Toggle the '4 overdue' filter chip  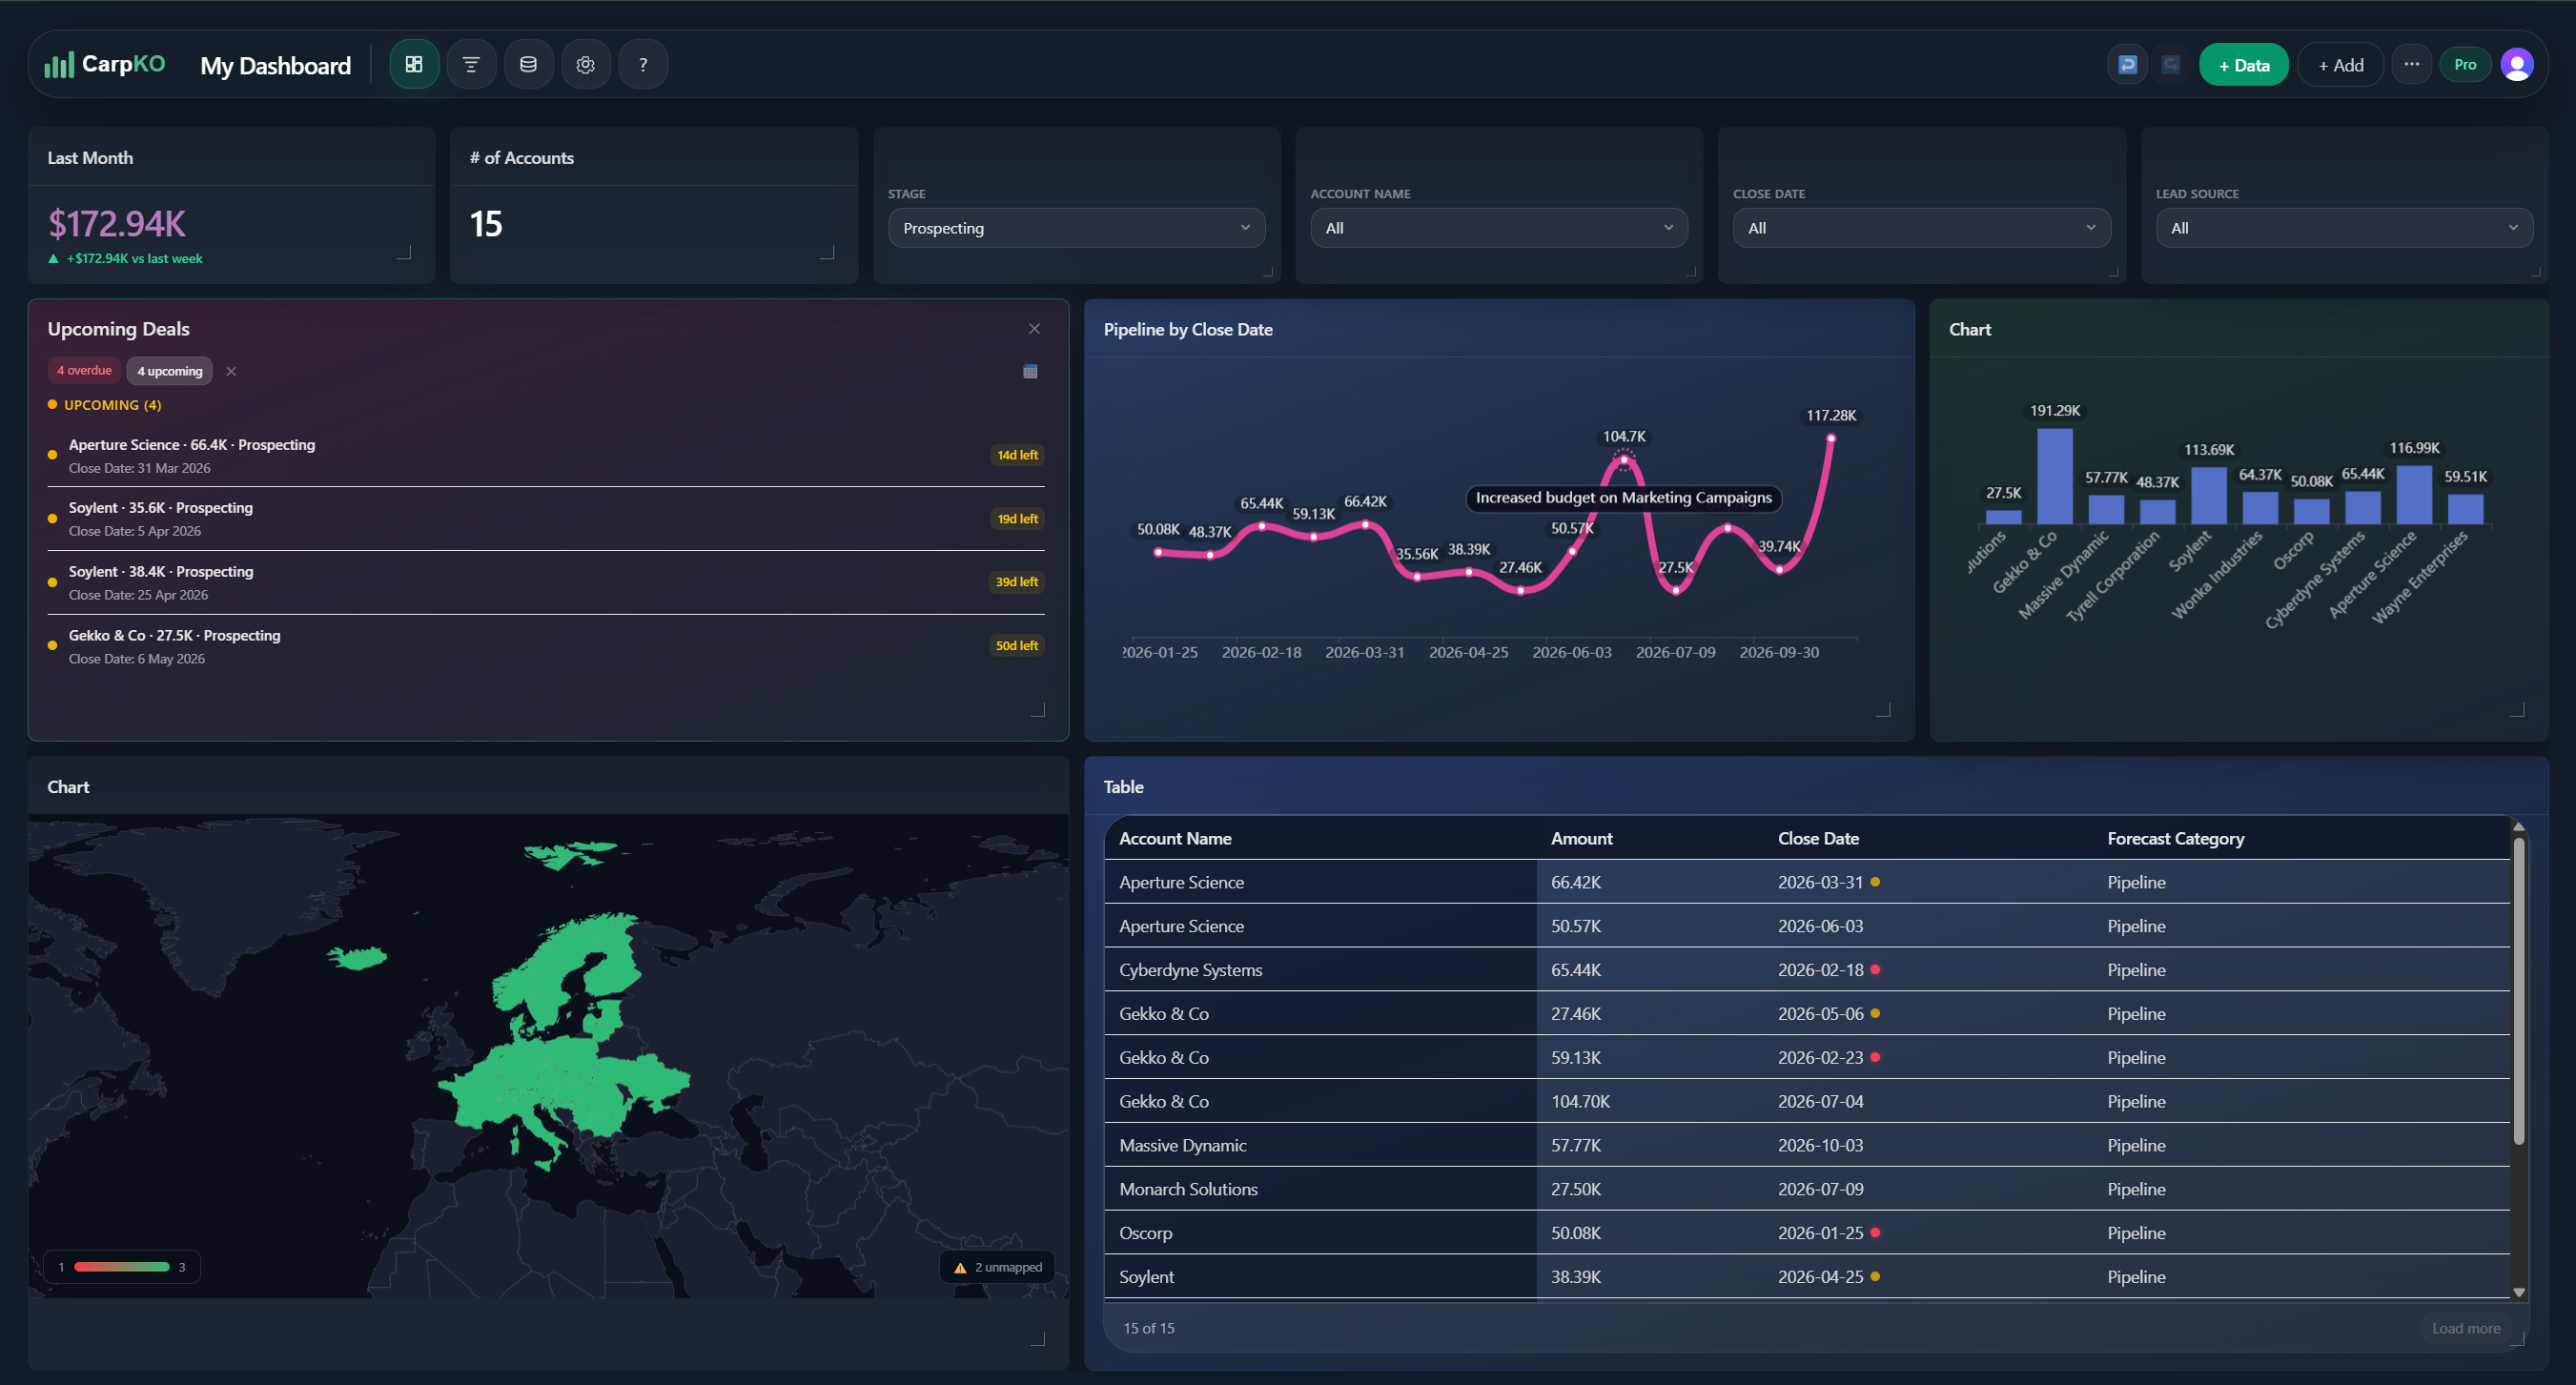[x=84, y=371]
